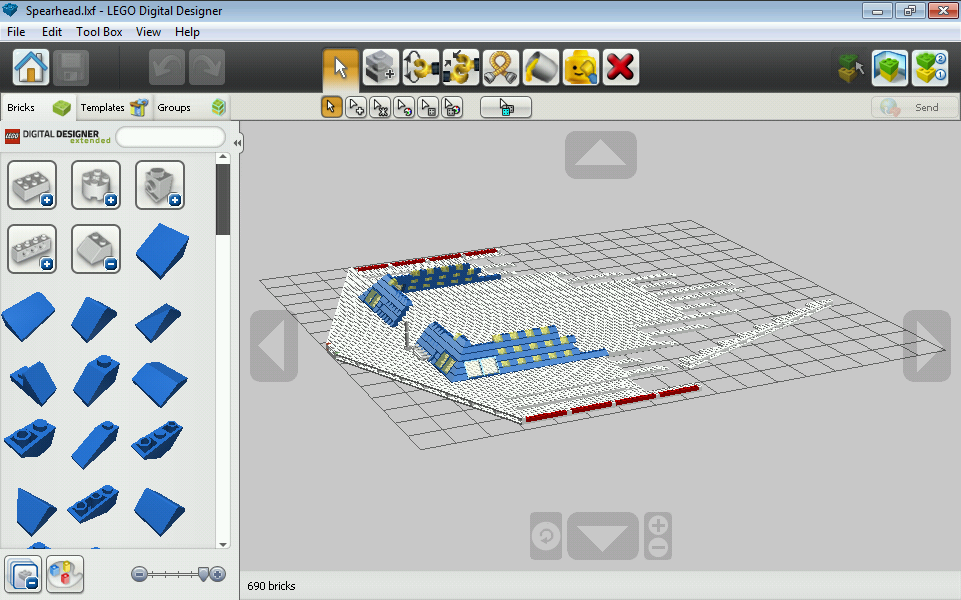The image size is (961, 600).
Task: Open the Help menu
Action: click(187, 32)
